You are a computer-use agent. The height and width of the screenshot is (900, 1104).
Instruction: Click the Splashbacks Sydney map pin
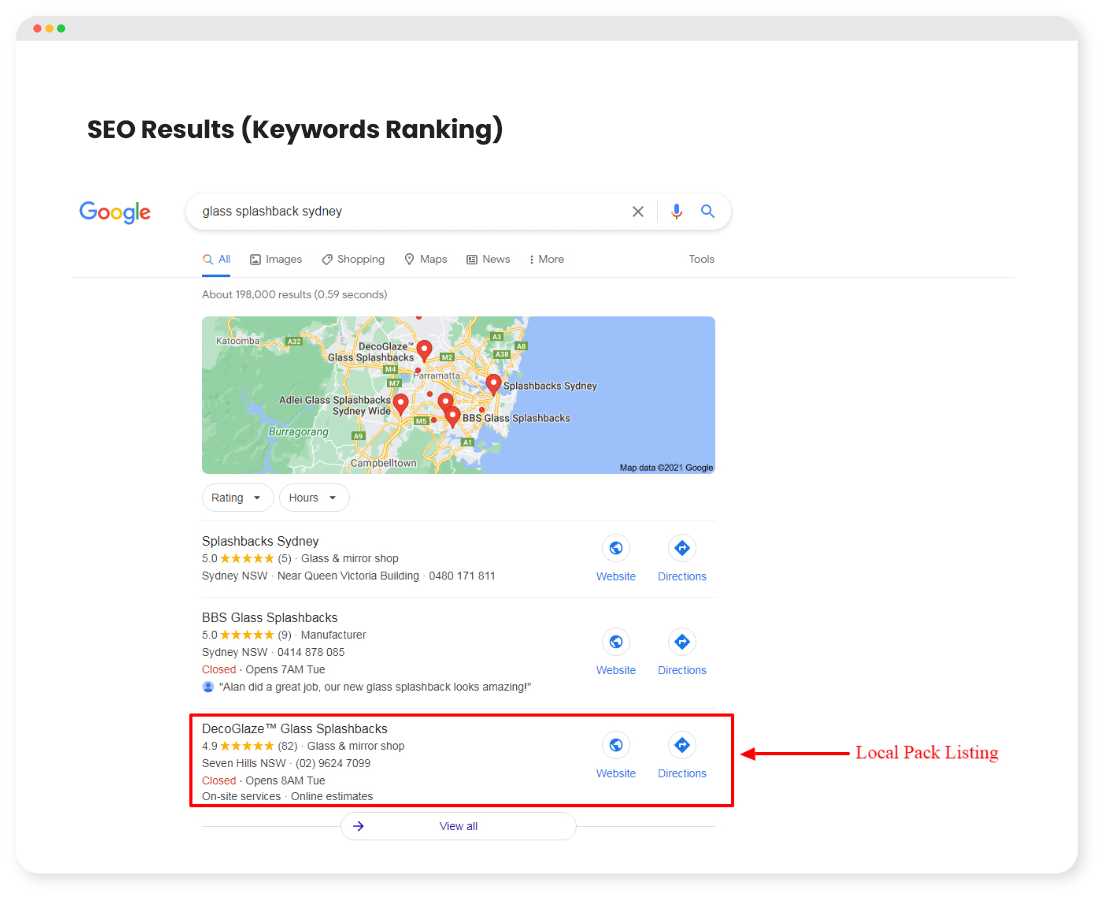pos(494,384)
